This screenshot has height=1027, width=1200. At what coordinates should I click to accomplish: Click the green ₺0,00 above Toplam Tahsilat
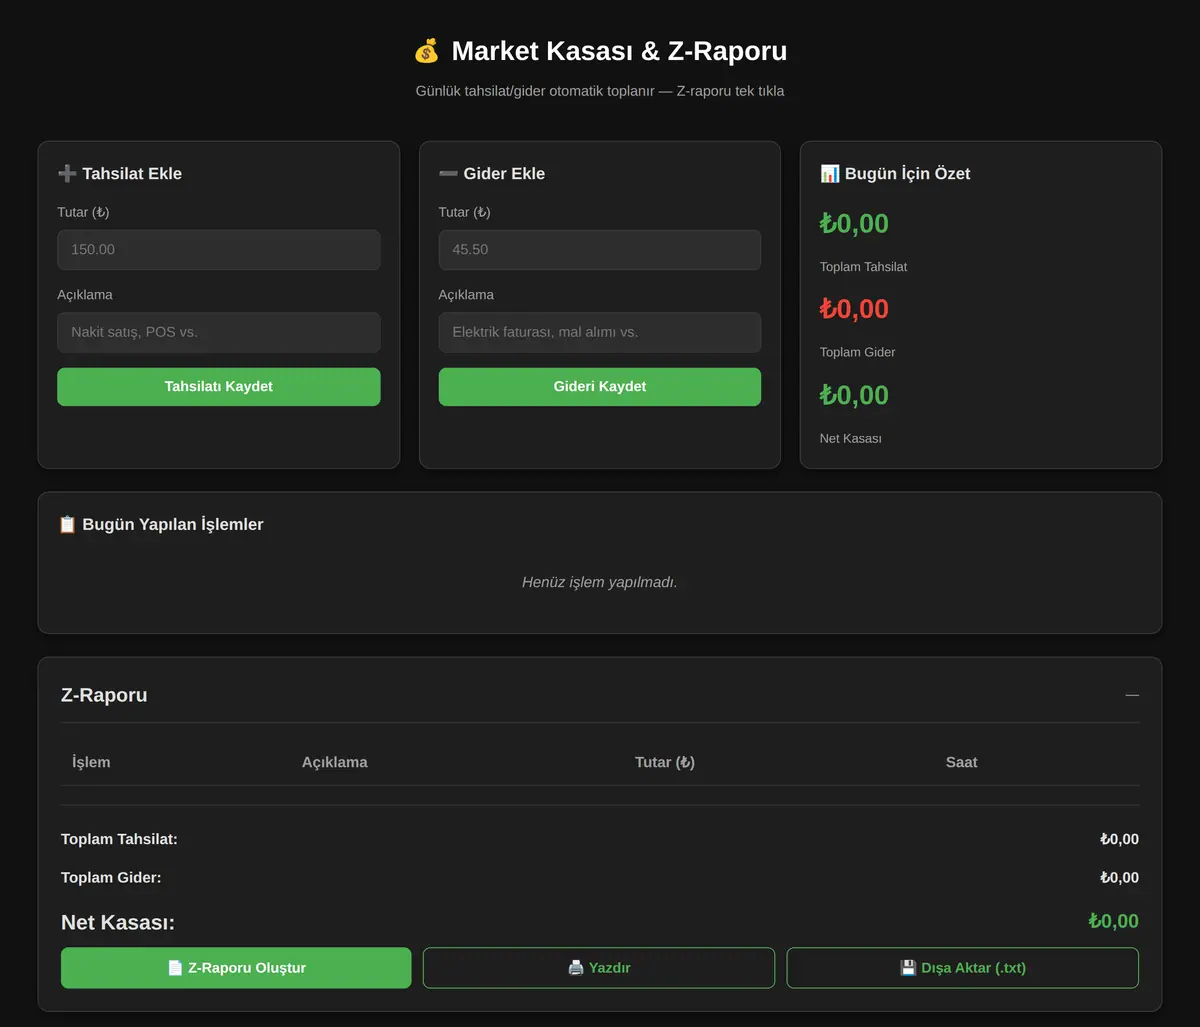pos(854,223)
